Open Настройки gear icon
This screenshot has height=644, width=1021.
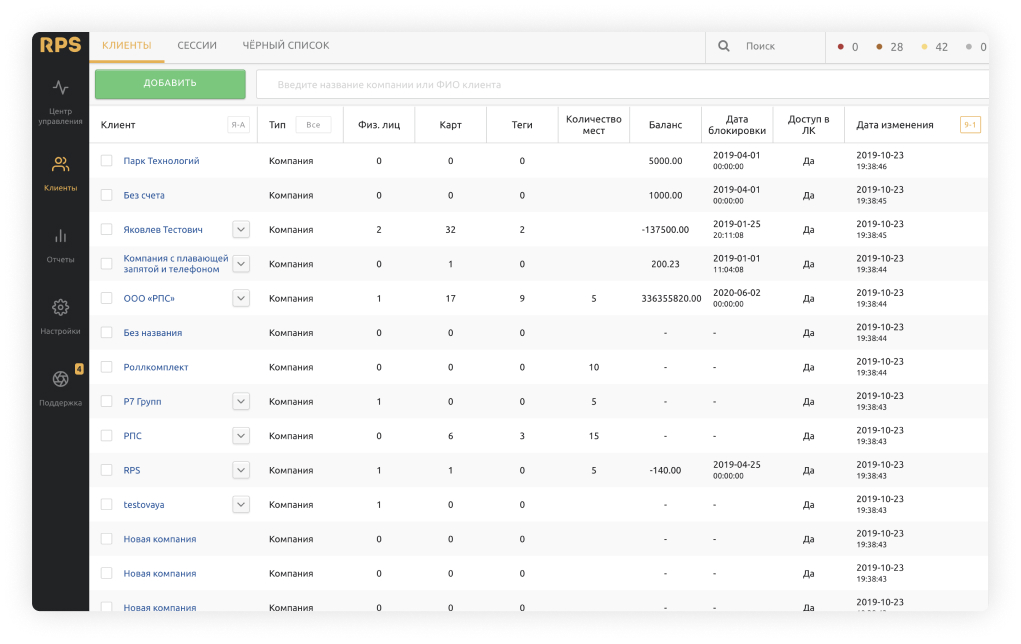tap(60, 307)
